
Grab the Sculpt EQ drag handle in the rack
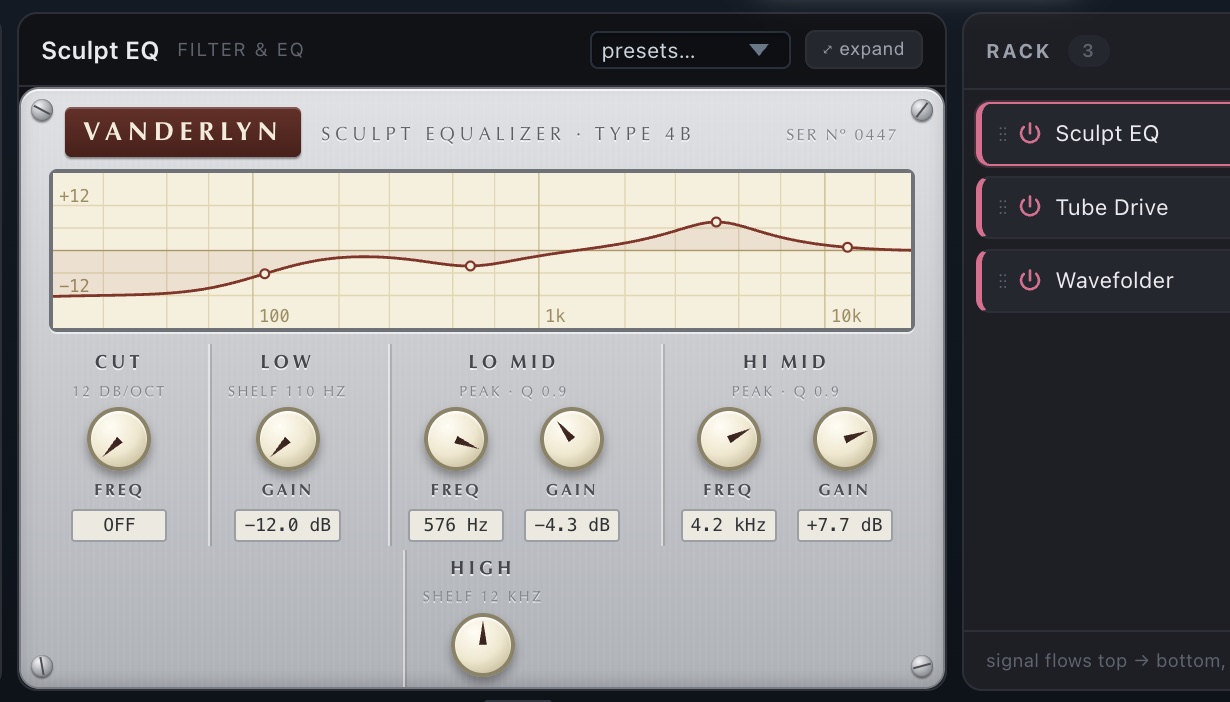(1003, 133)
